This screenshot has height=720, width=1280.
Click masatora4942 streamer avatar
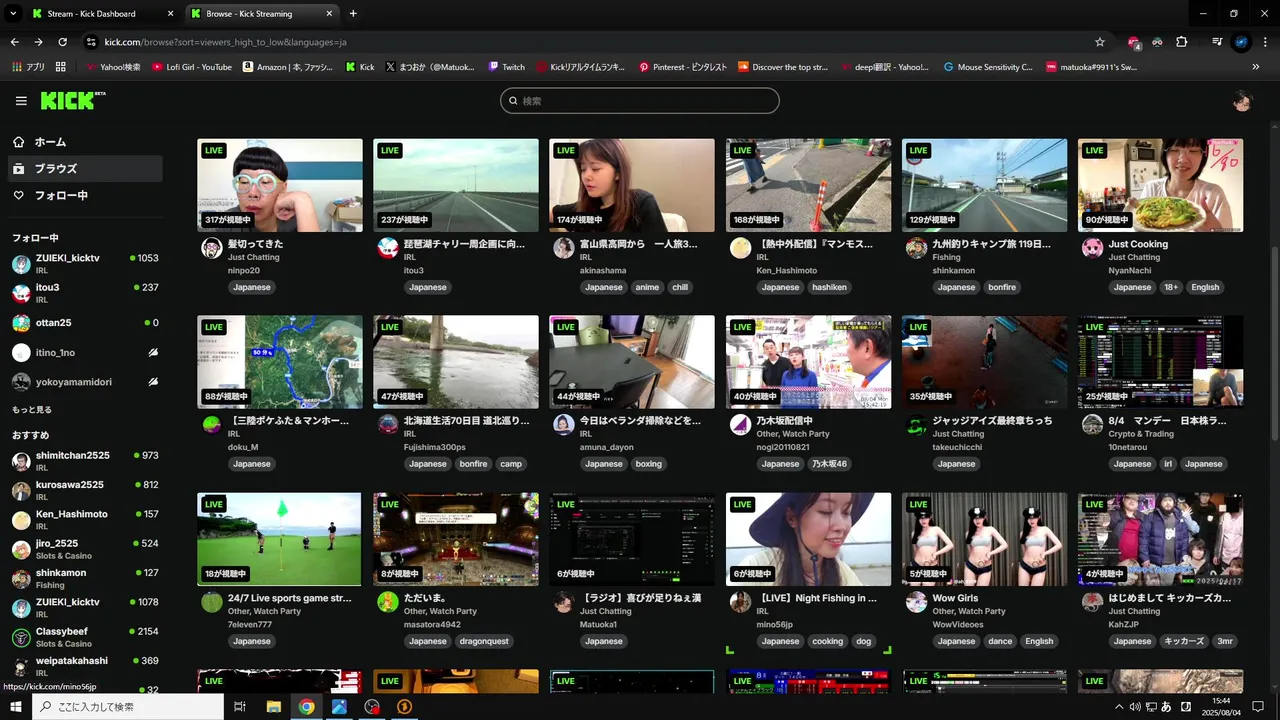(388, 602)
